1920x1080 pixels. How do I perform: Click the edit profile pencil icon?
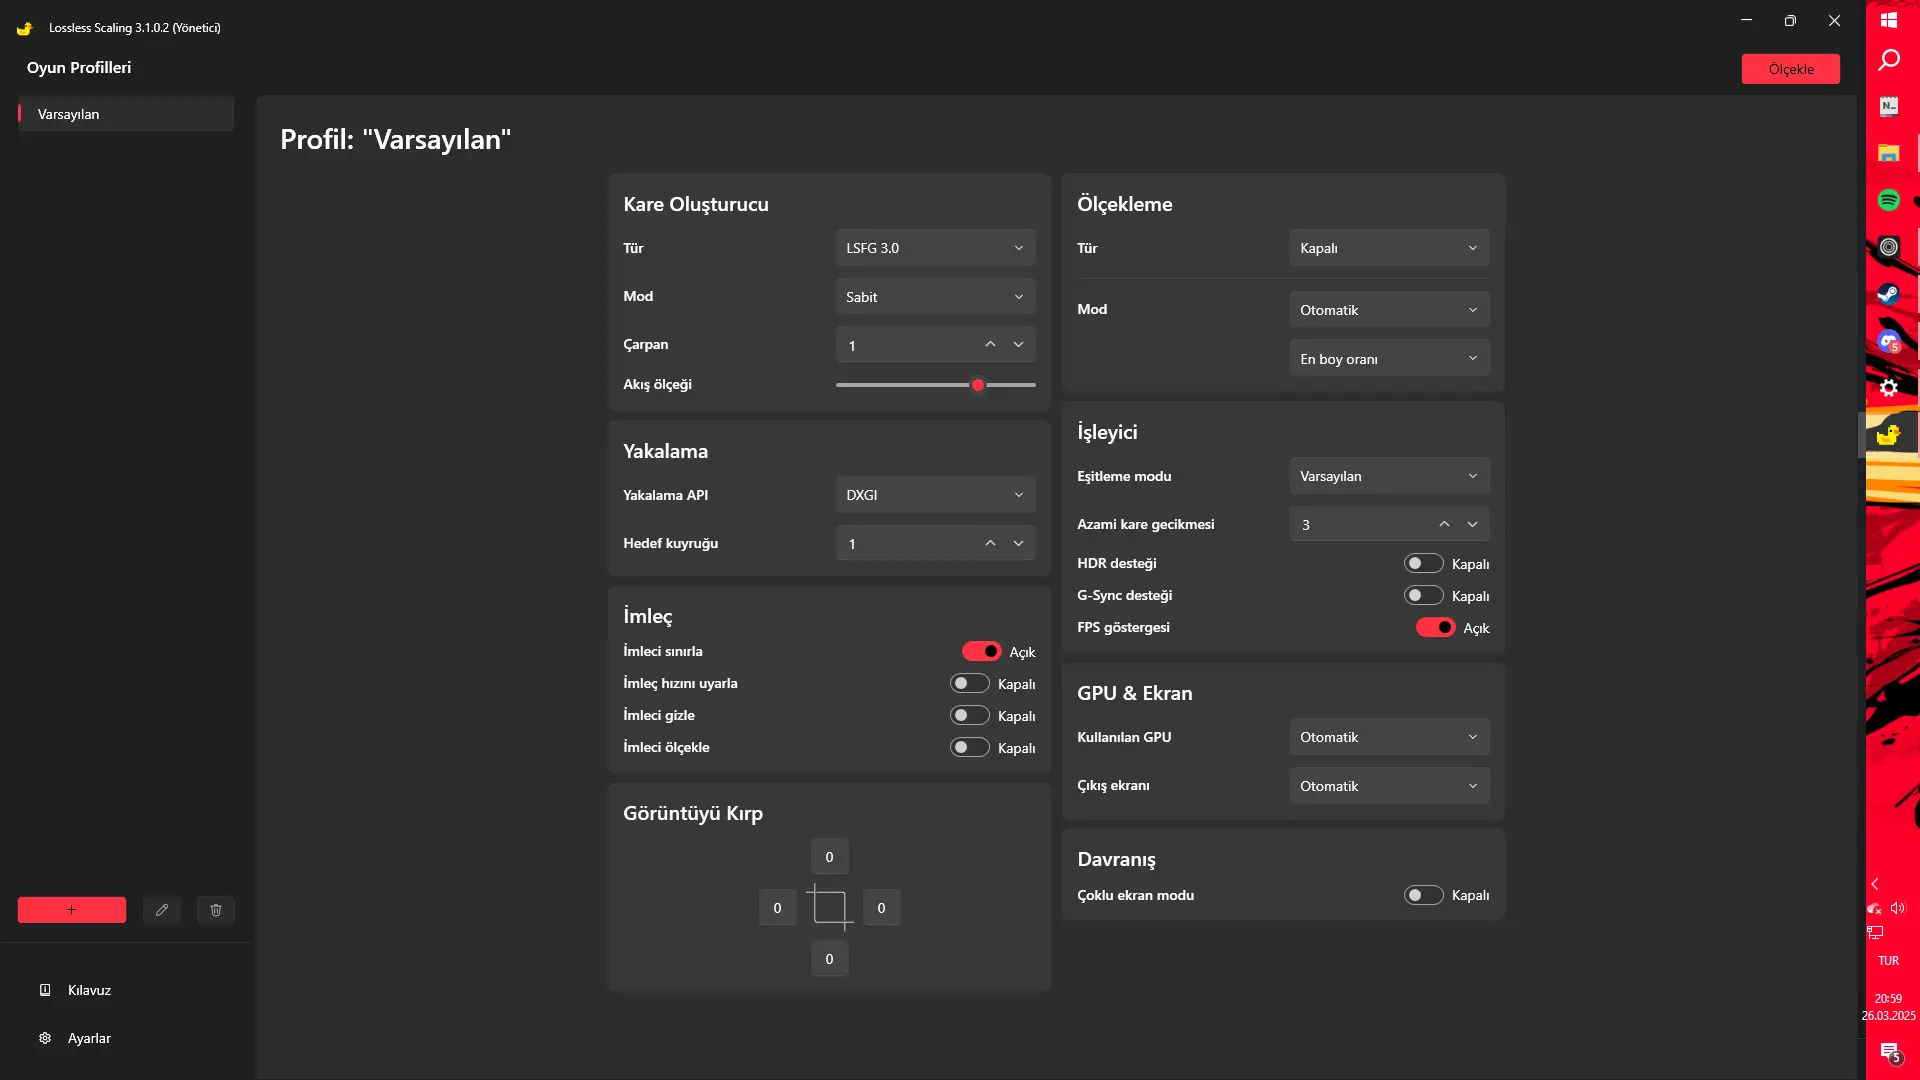point(162,910)
